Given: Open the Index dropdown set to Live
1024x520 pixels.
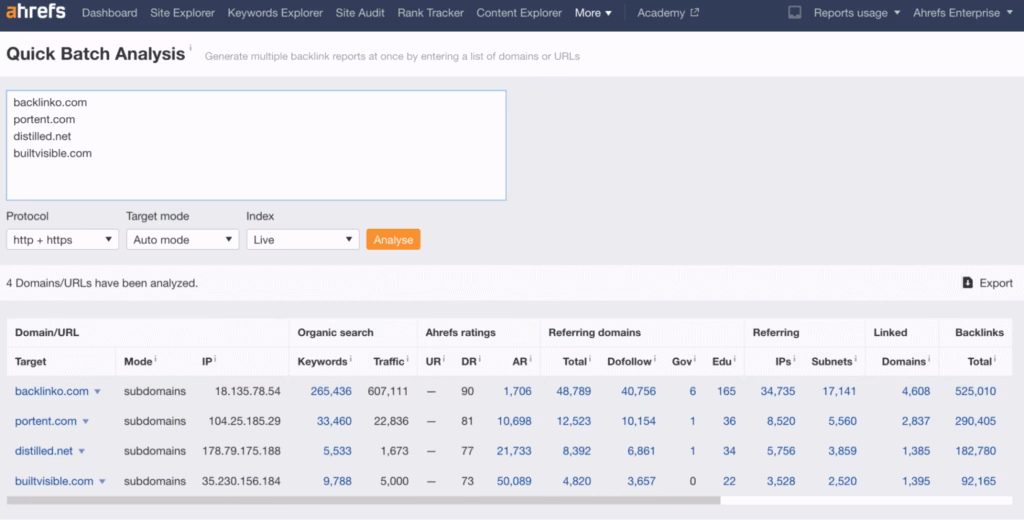Looking at the screenshot, I should [x=302, y=240].
